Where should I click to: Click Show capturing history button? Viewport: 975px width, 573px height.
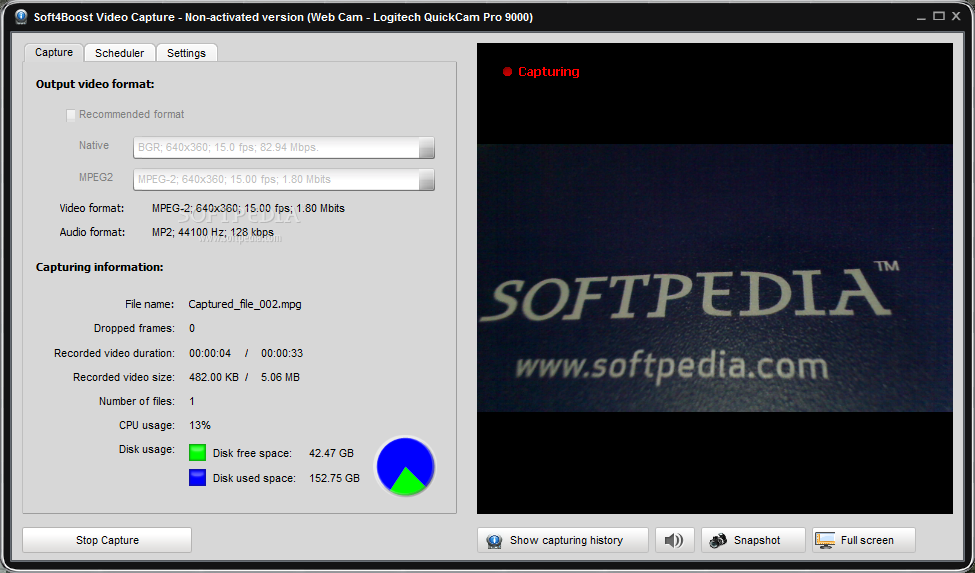click(563, 540)
